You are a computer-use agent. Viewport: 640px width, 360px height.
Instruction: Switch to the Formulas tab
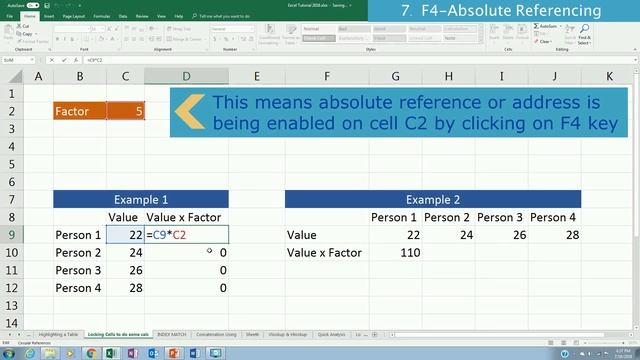(x=102, y=16)
